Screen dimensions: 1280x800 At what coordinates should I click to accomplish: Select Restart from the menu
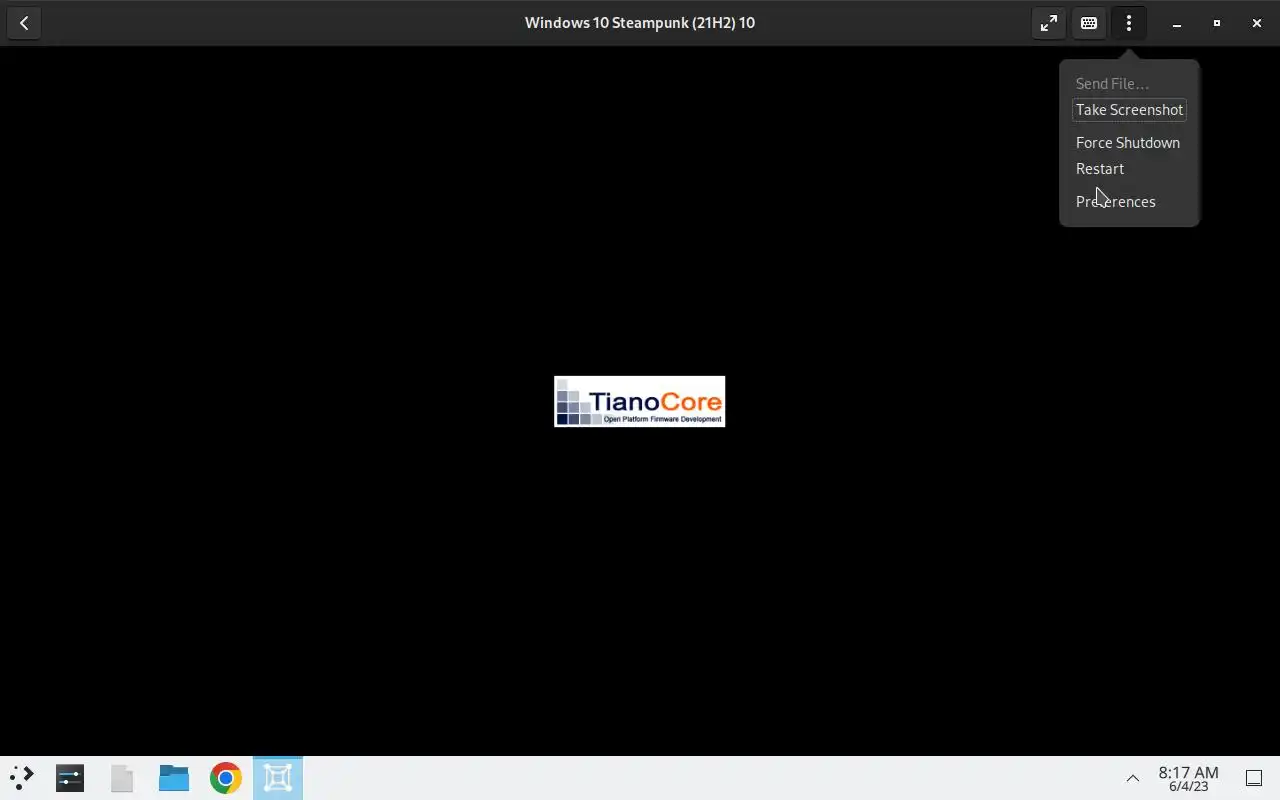click(x=1129, y=169)
